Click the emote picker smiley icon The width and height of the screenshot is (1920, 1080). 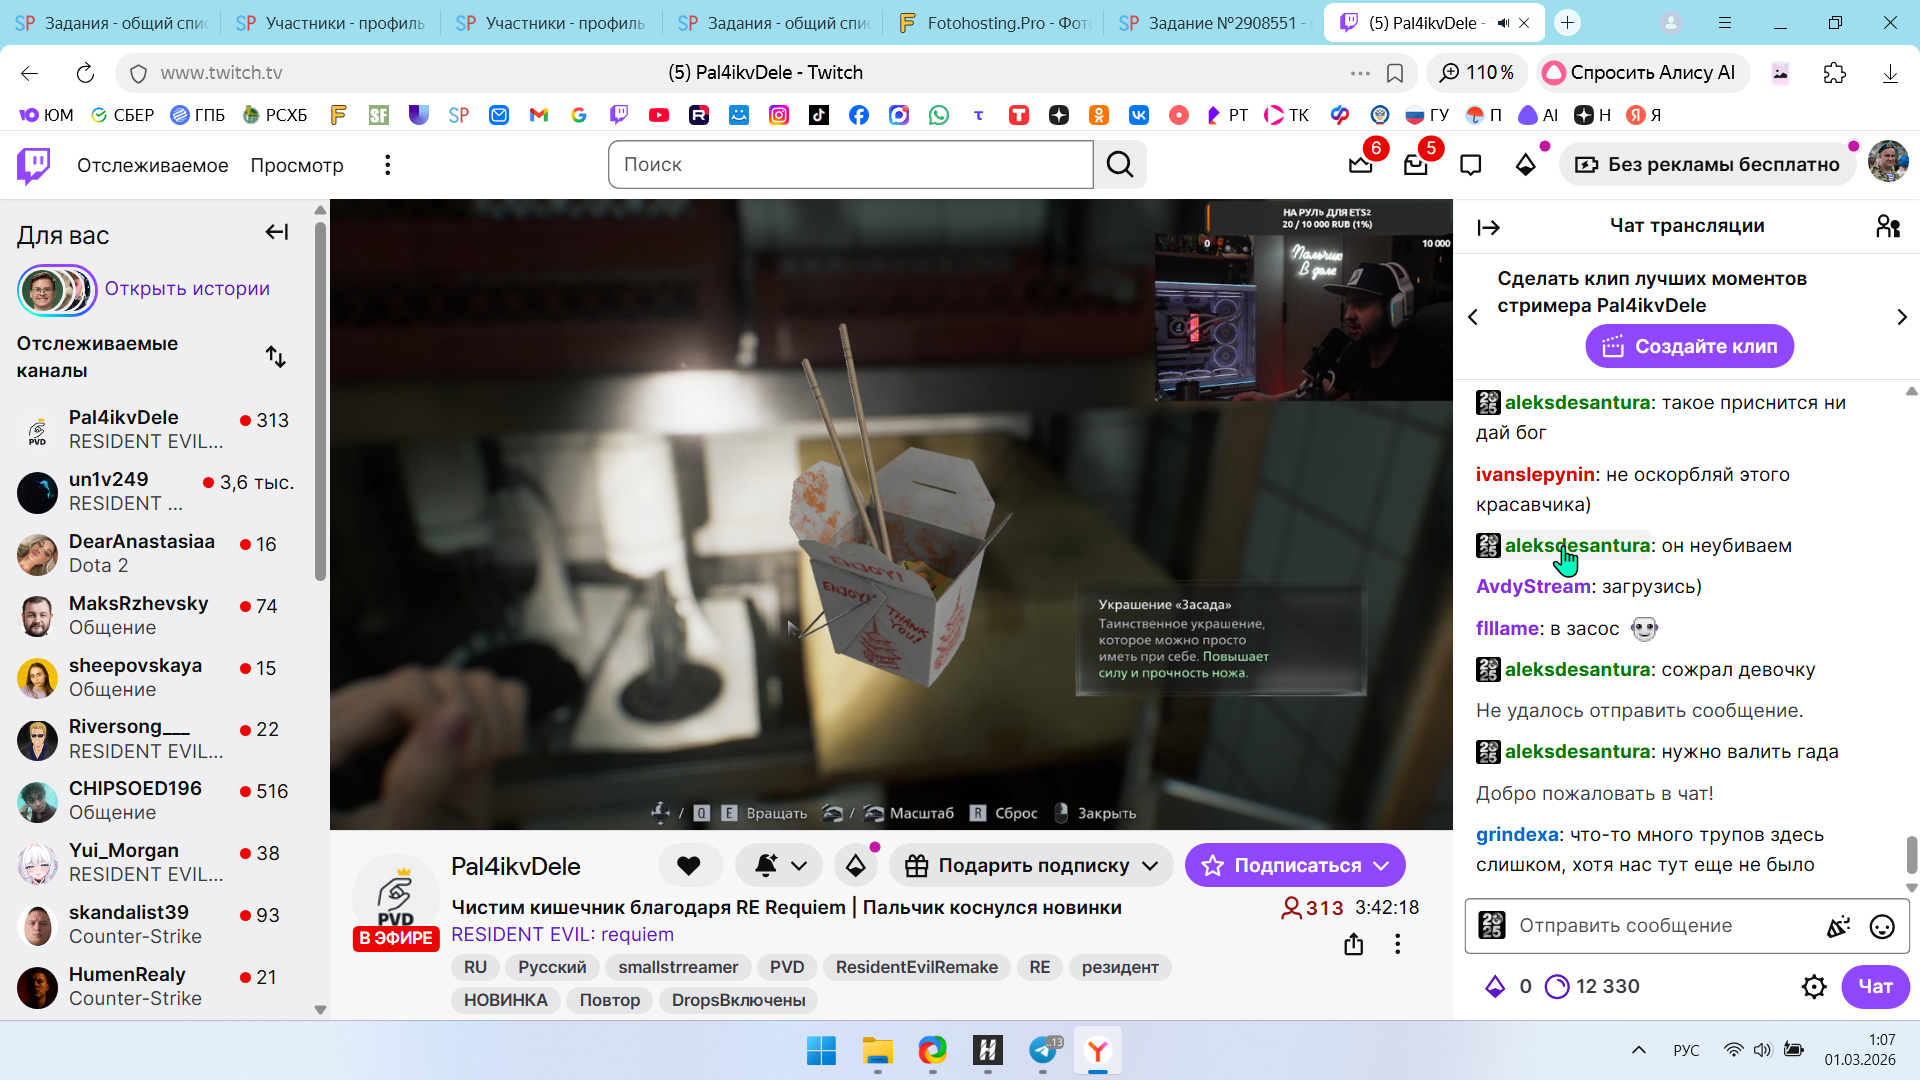(1882, 927)
